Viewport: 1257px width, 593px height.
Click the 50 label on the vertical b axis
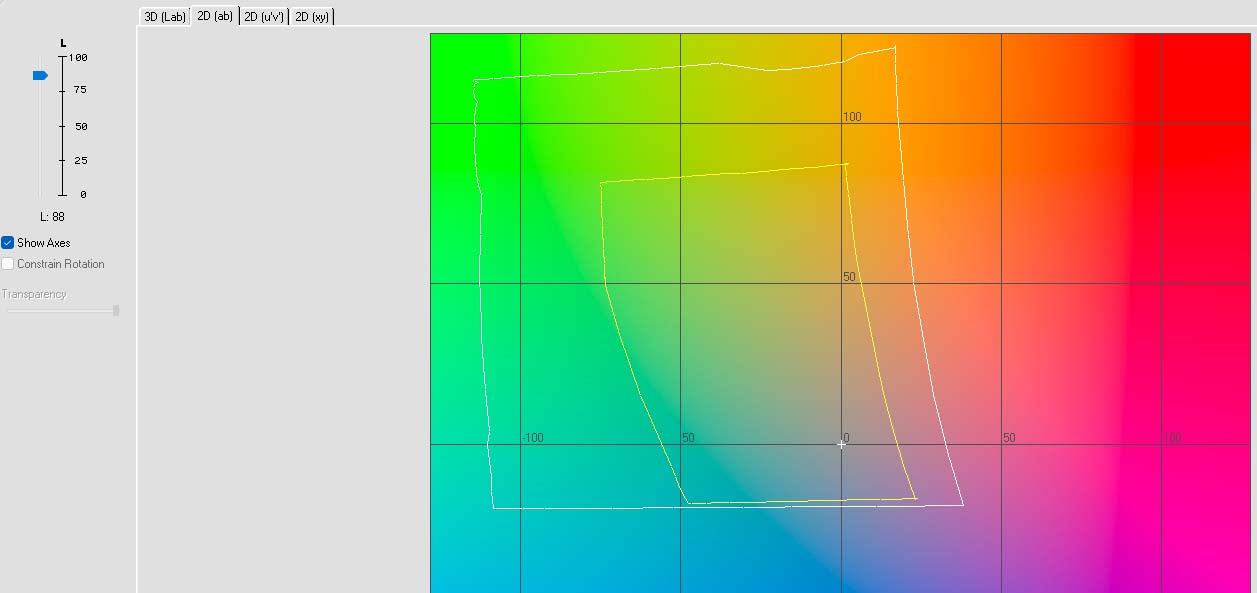pos(850,277)
